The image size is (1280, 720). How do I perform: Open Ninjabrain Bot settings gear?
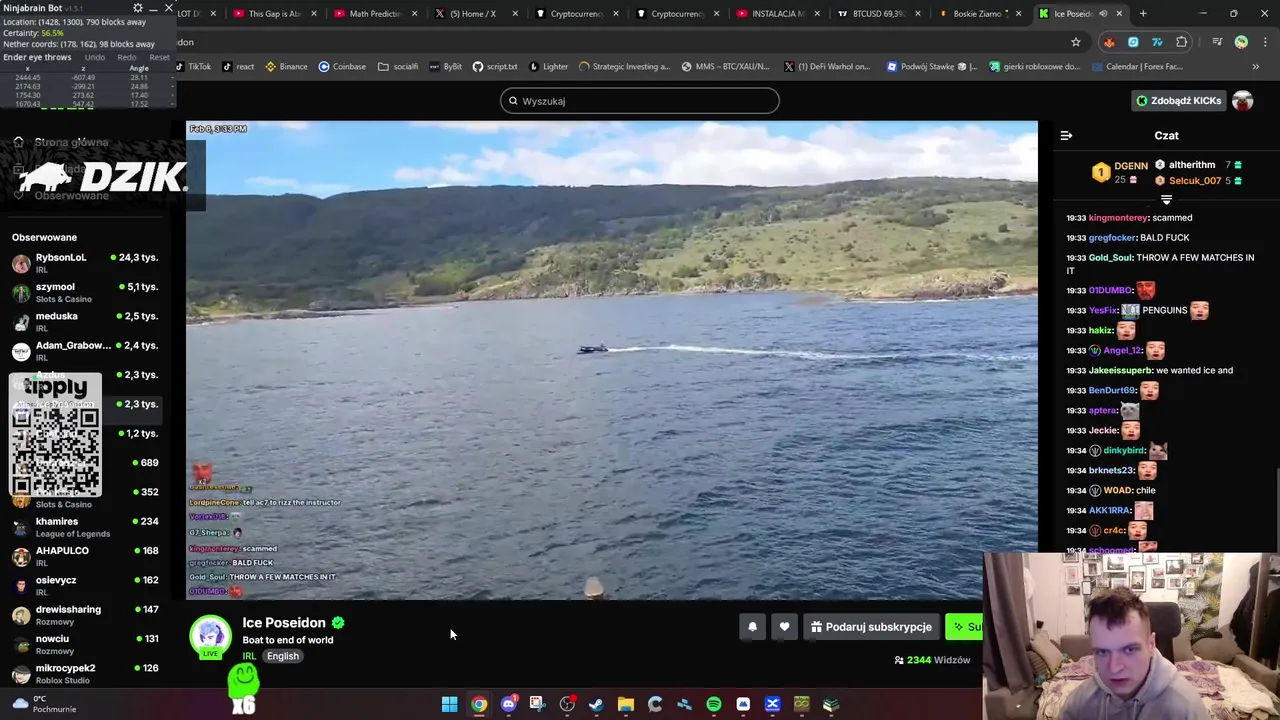(x=138, y=8)
